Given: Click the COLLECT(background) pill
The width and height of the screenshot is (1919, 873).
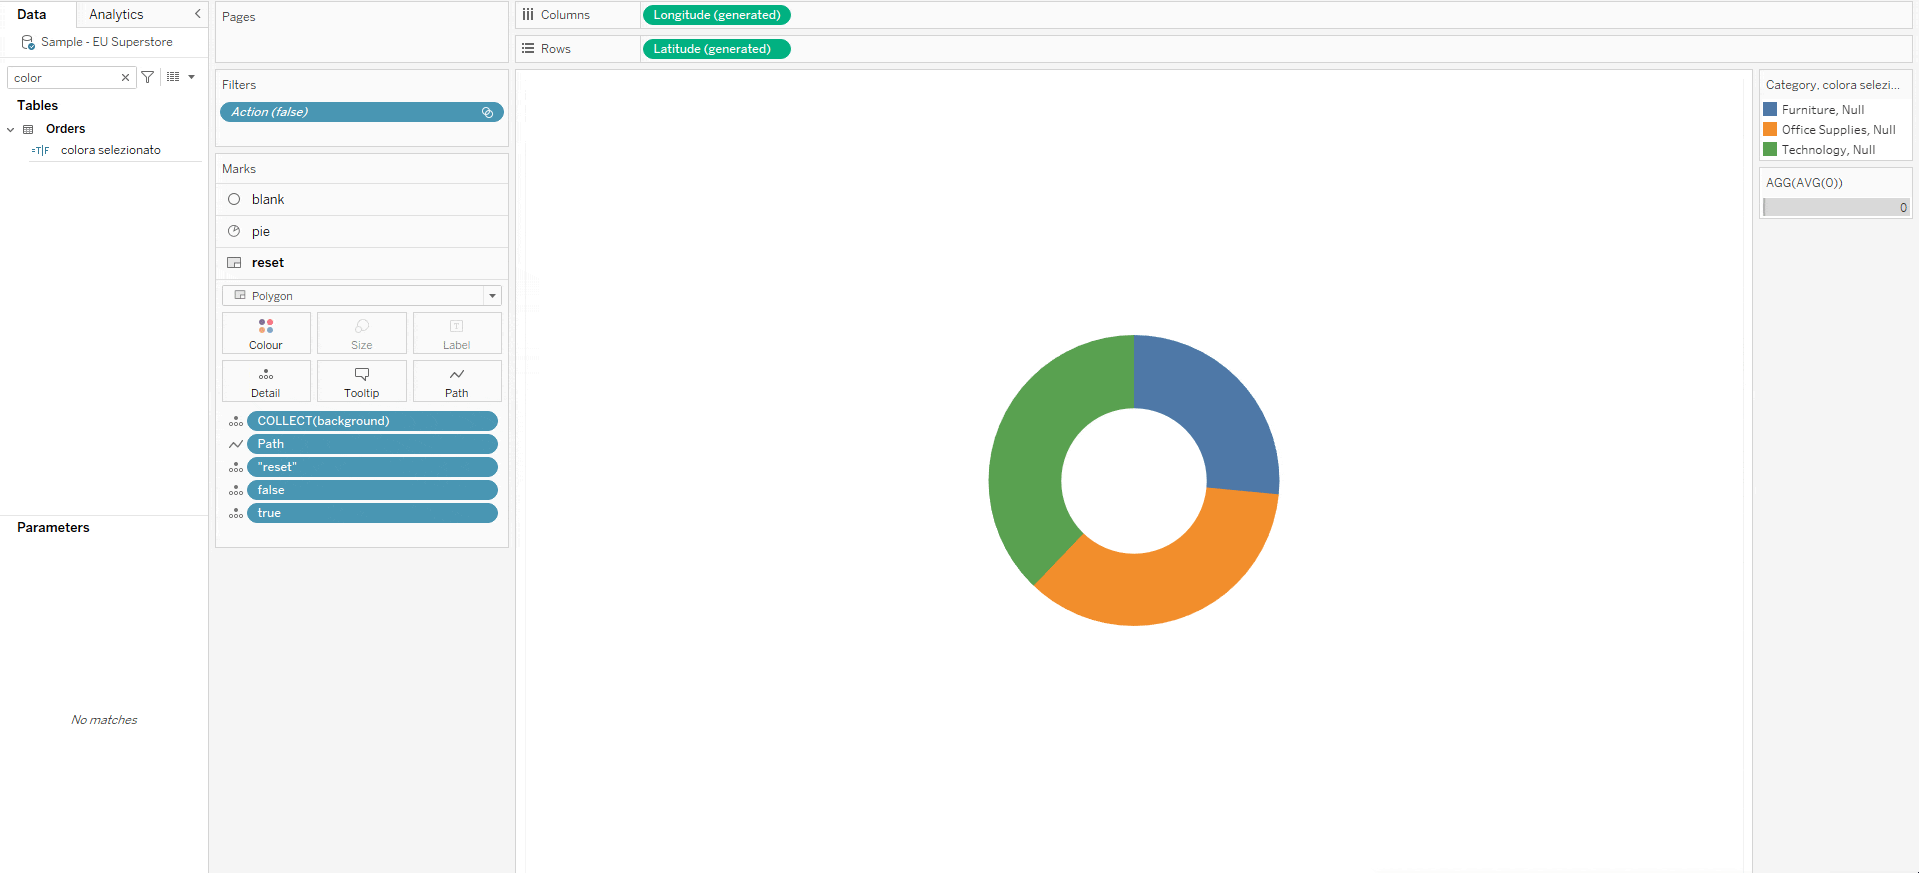Looking at the screenshot, I should (372, 421).
